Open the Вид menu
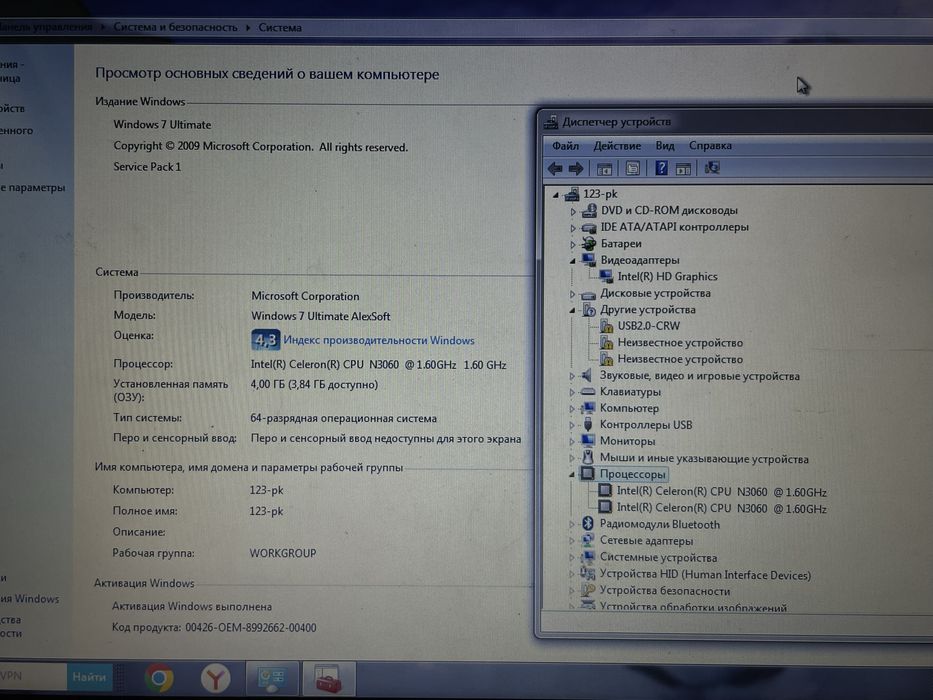This screenshot has height=700, width=933. click(x=665, y=146)
